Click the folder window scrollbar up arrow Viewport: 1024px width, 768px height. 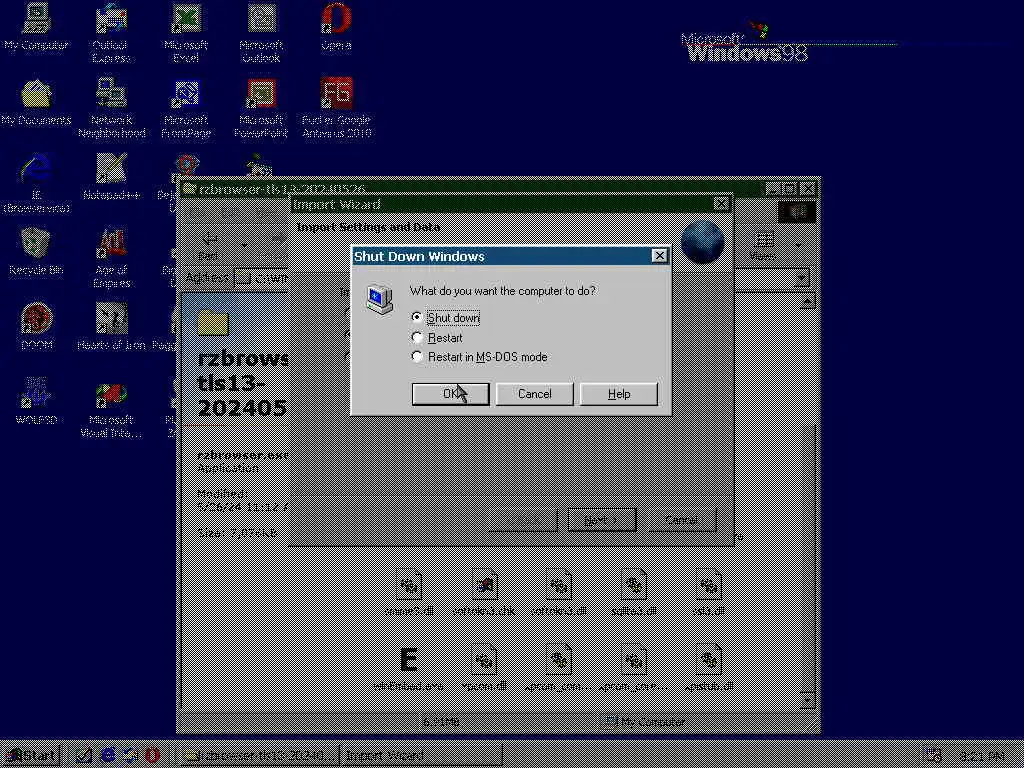point(807,301)
